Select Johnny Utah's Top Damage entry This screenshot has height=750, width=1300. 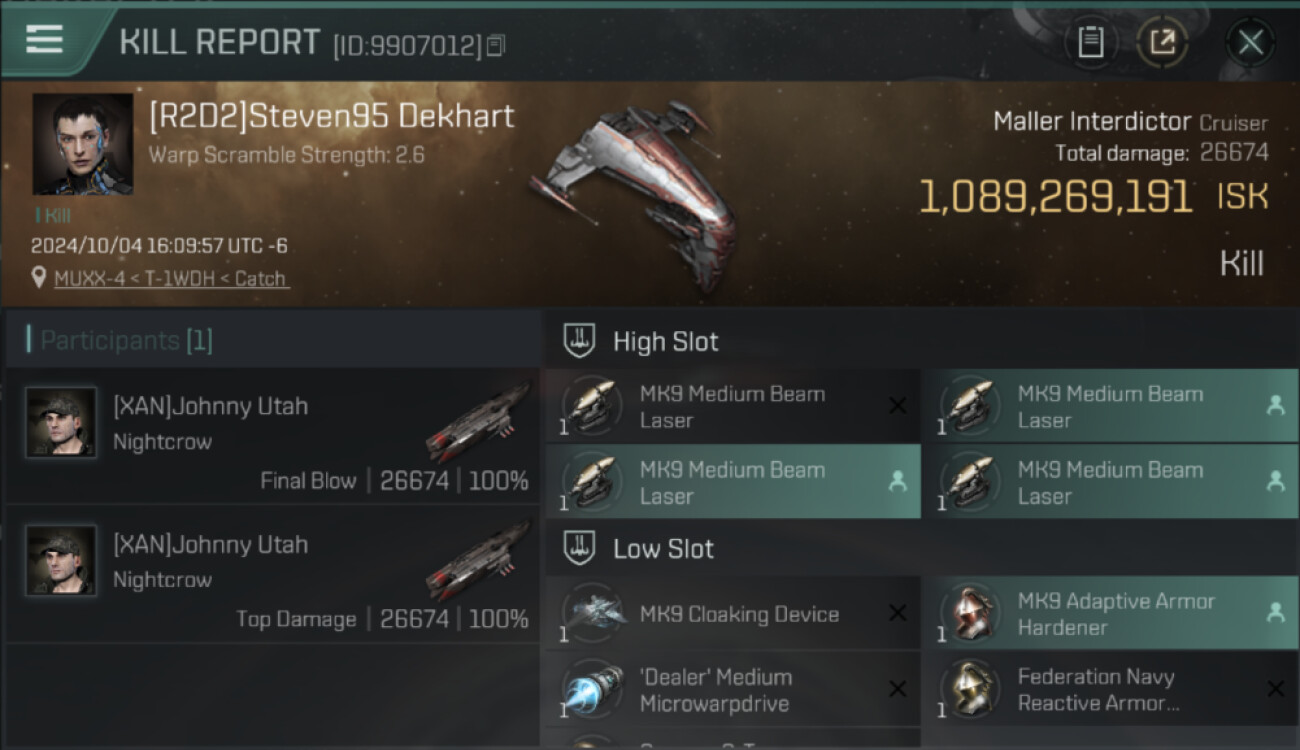pos(272,573)
